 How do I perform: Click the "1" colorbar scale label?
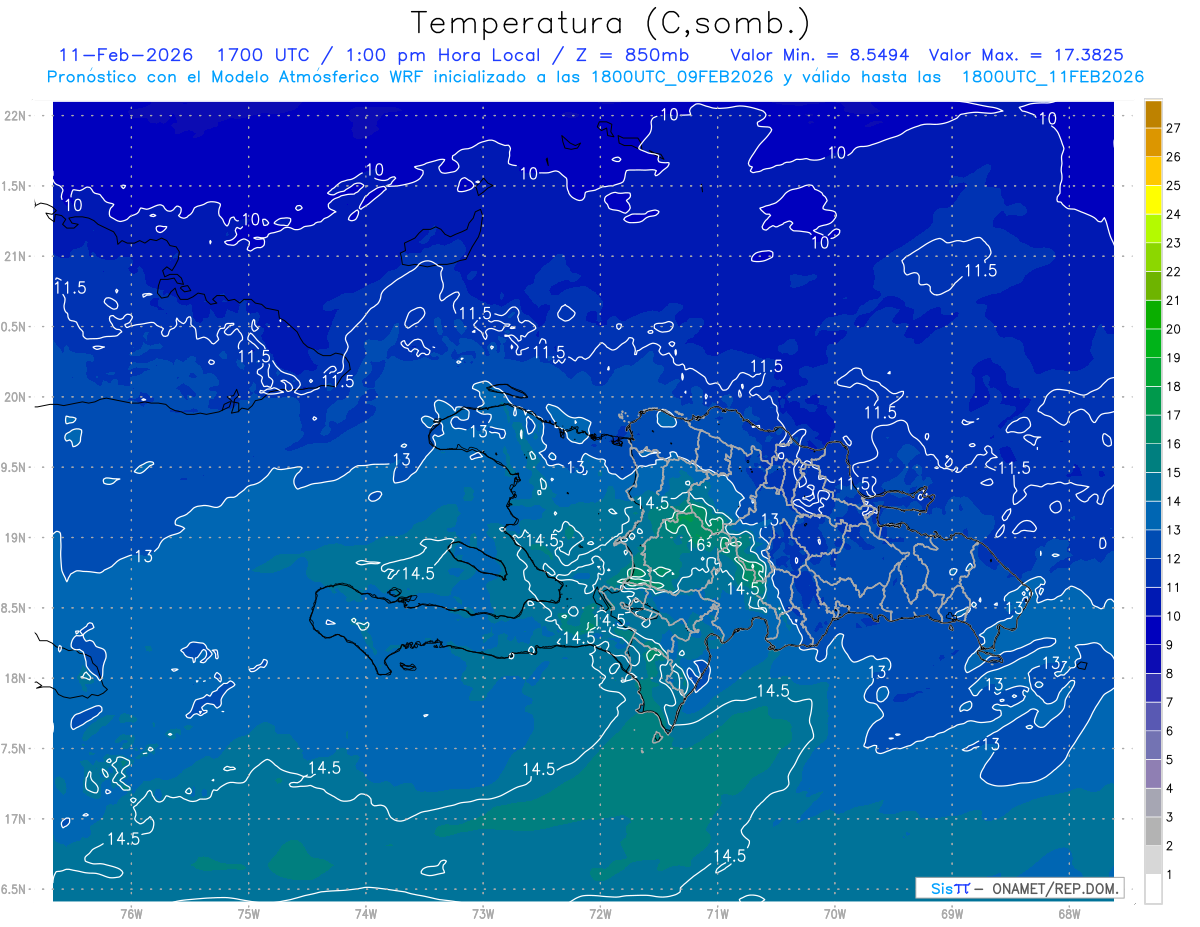point(1170,875)
